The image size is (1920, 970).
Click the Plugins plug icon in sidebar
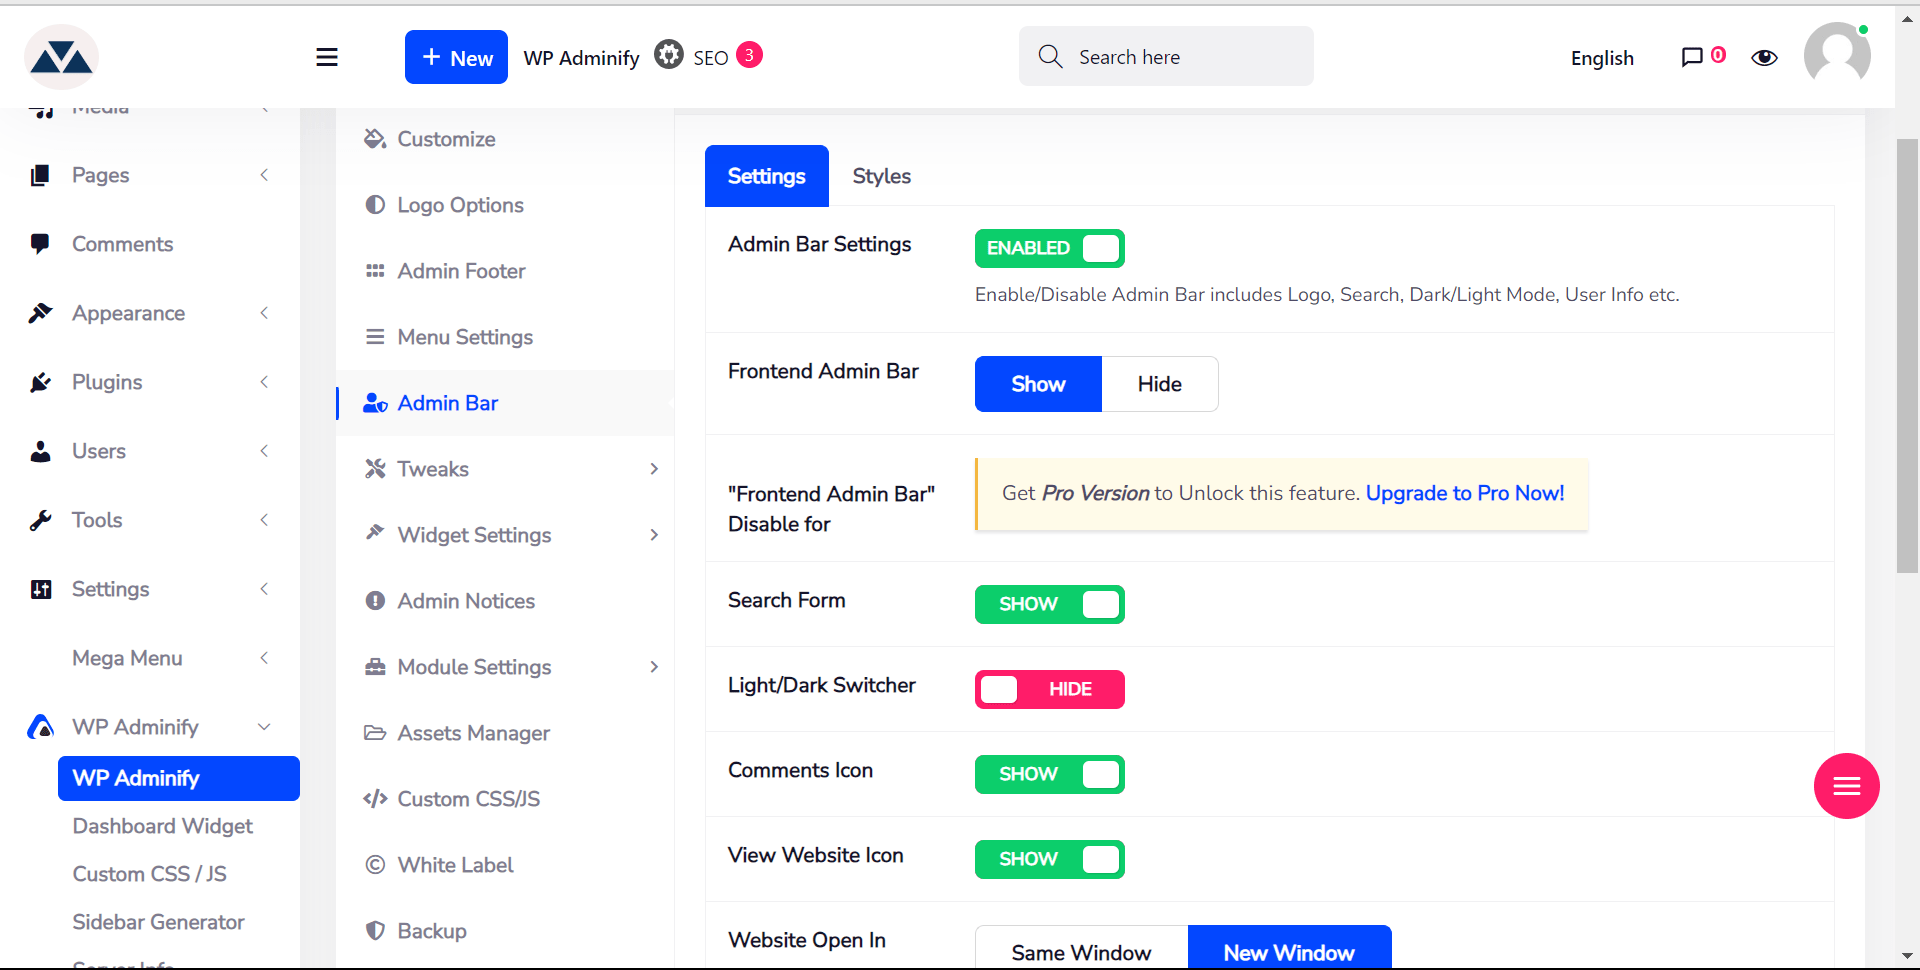click(40, 382)
